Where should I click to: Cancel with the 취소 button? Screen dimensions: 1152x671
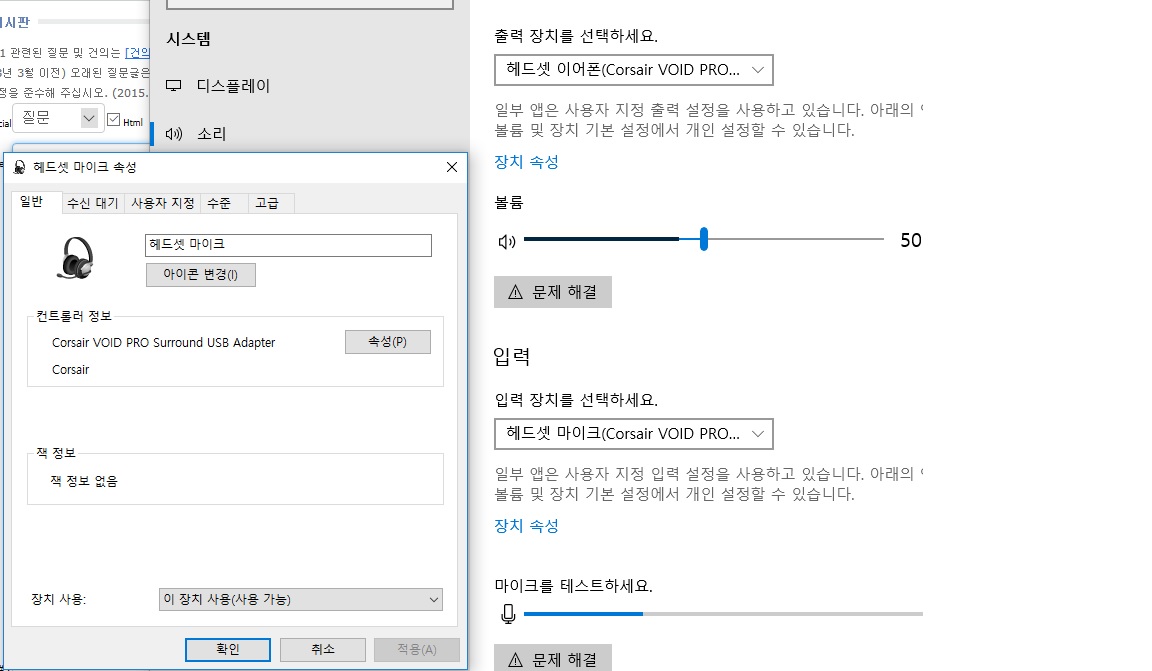[323, 650]
